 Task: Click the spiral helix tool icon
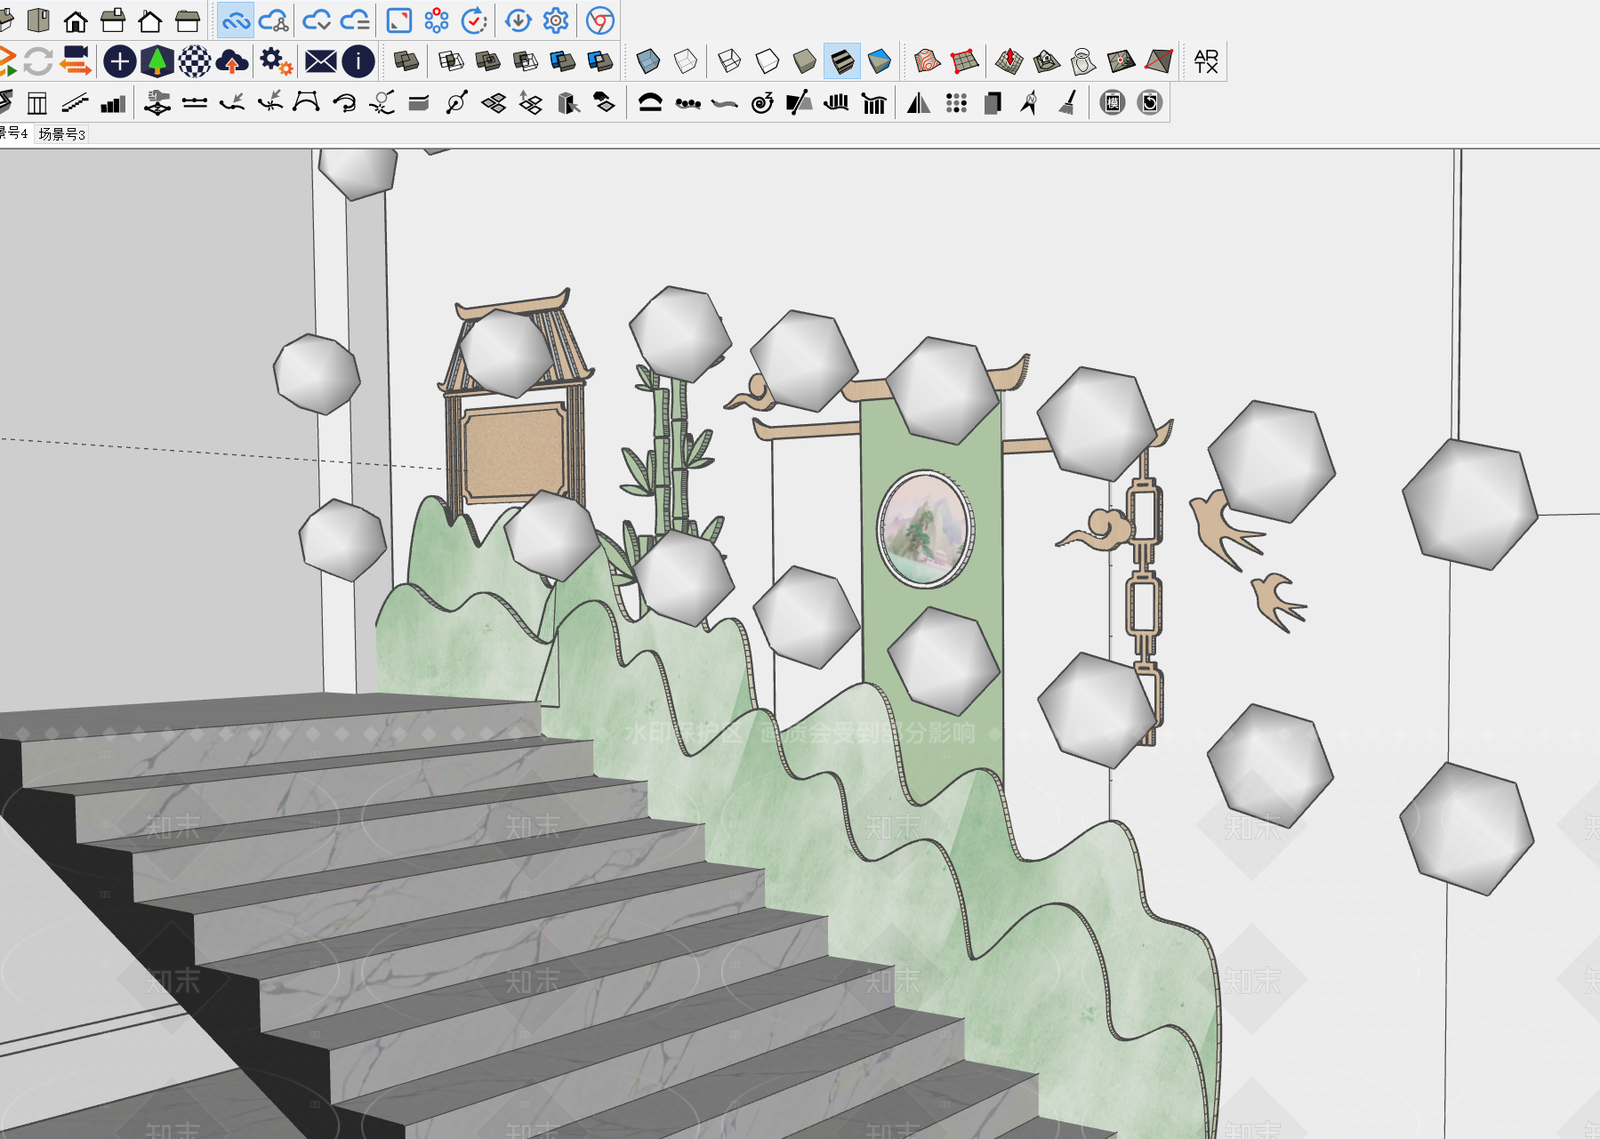click(x=762, y=102)
